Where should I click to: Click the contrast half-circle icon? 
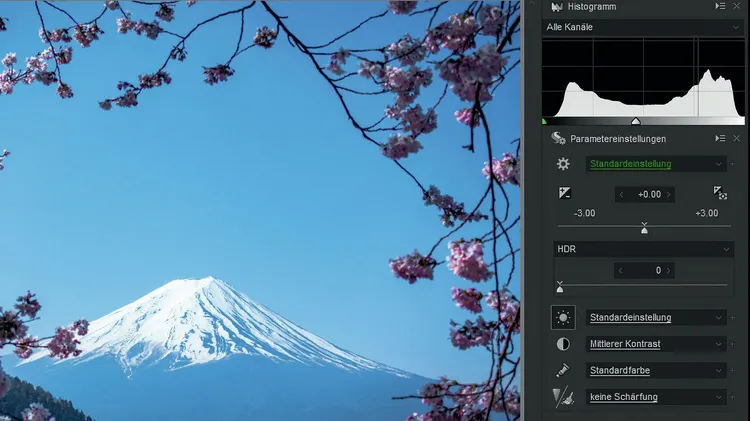563,344
